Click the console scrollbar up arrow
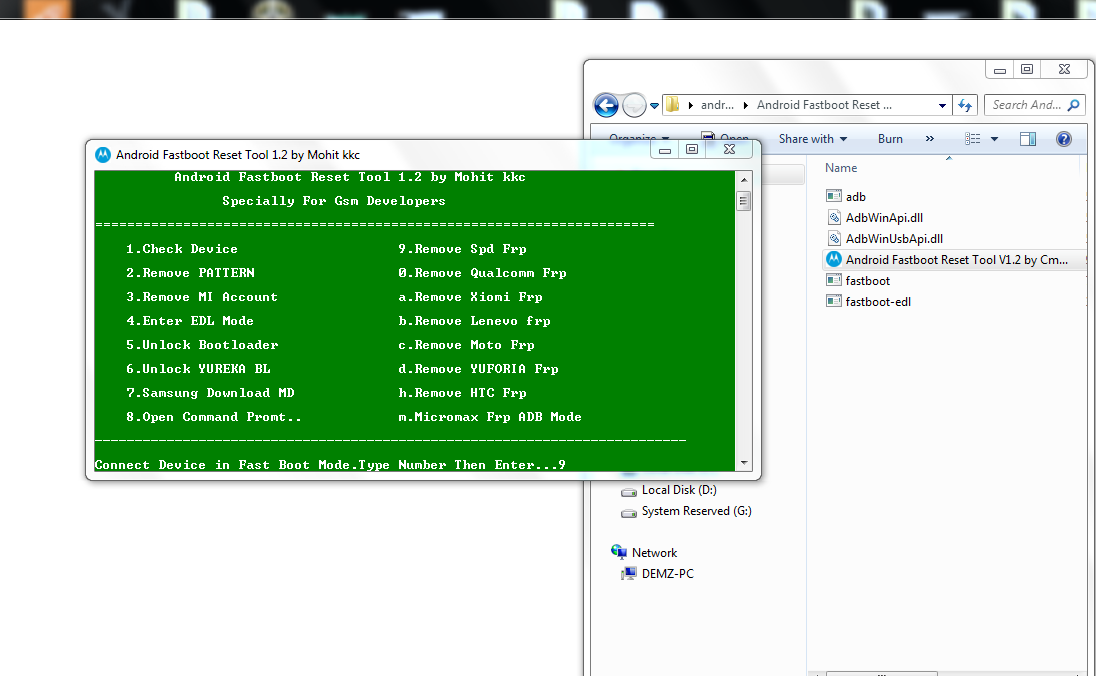Viewport: 1096px width, 676px height. 744,180
